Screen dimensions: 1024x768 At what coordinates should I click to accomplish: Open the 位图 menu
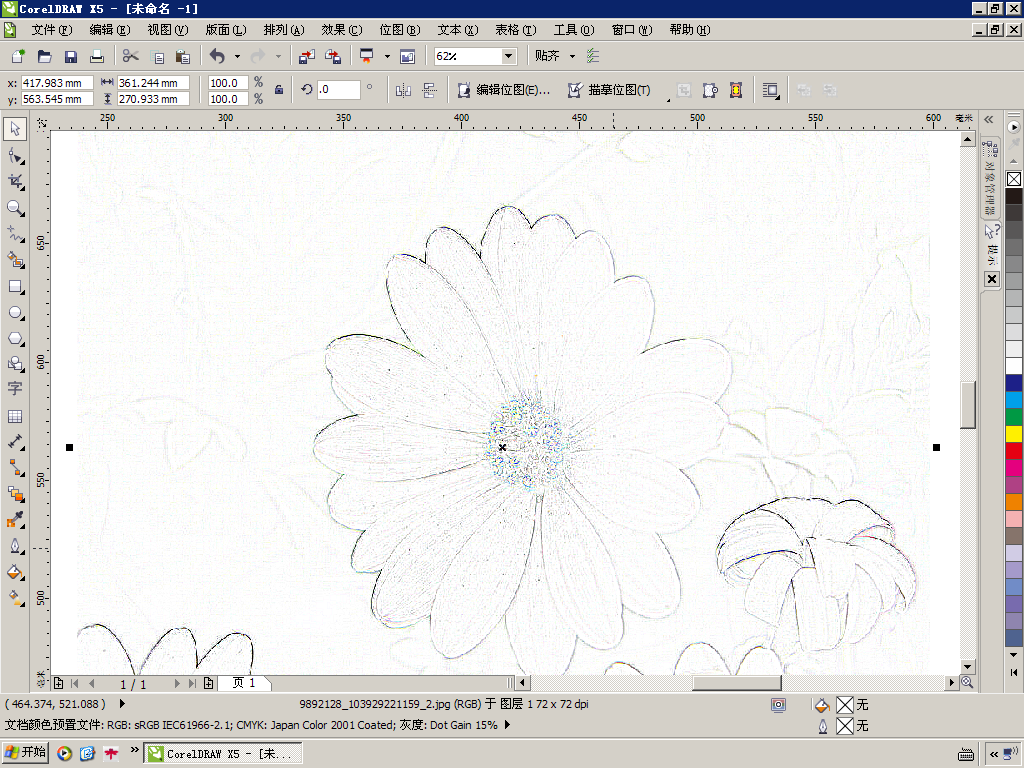(x=400, y=30)
